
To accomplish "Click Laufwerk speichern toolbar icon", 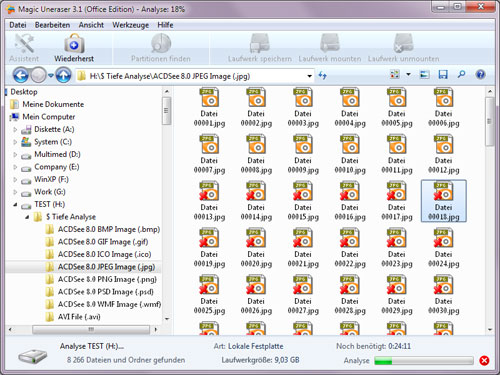I will click(260, 48).
